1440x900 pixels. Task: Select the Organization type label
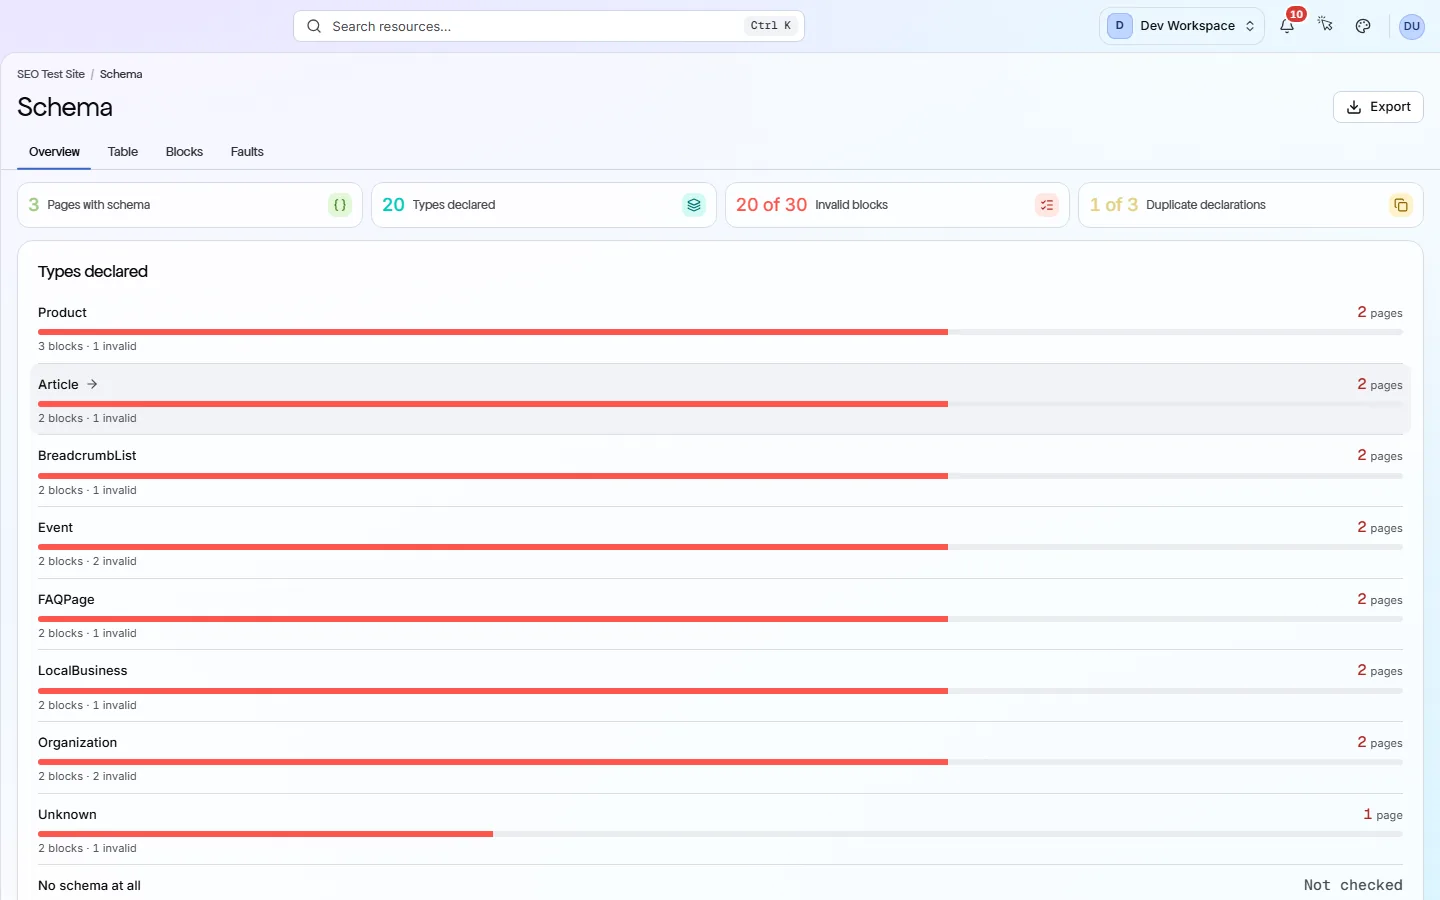click(x=78, y=743)
